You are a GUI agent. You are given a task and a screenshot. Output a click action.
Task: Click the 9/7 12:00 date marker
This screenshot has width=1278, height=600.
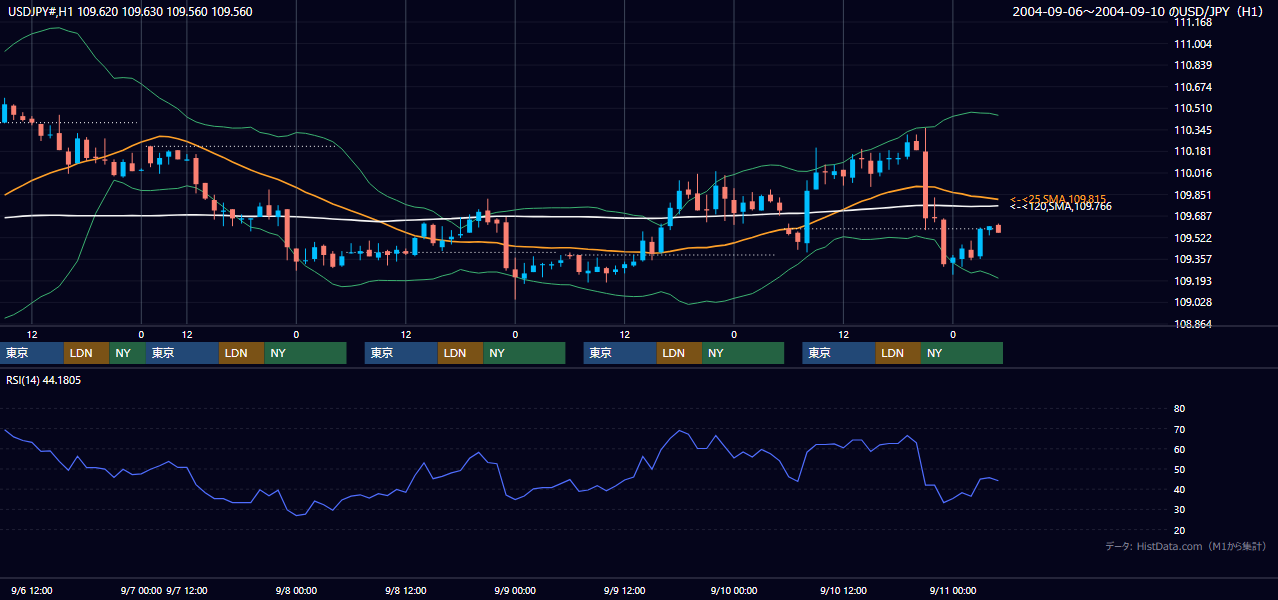(187, 591)
